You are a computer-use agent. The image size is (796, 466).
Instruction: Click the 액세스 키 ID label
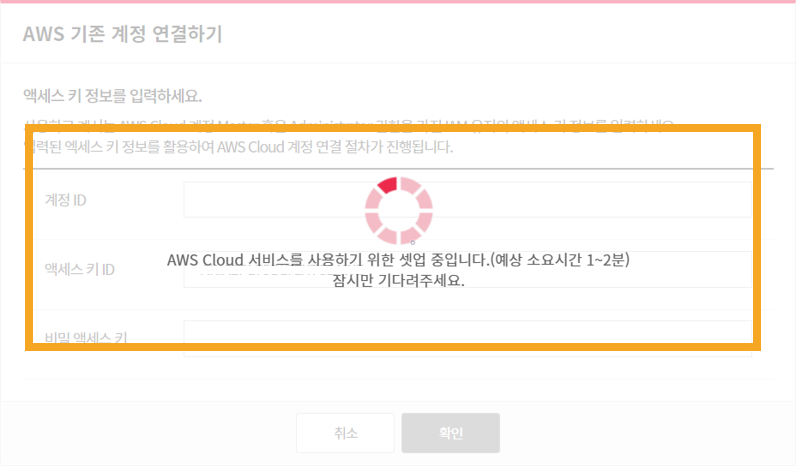(80, 270)
